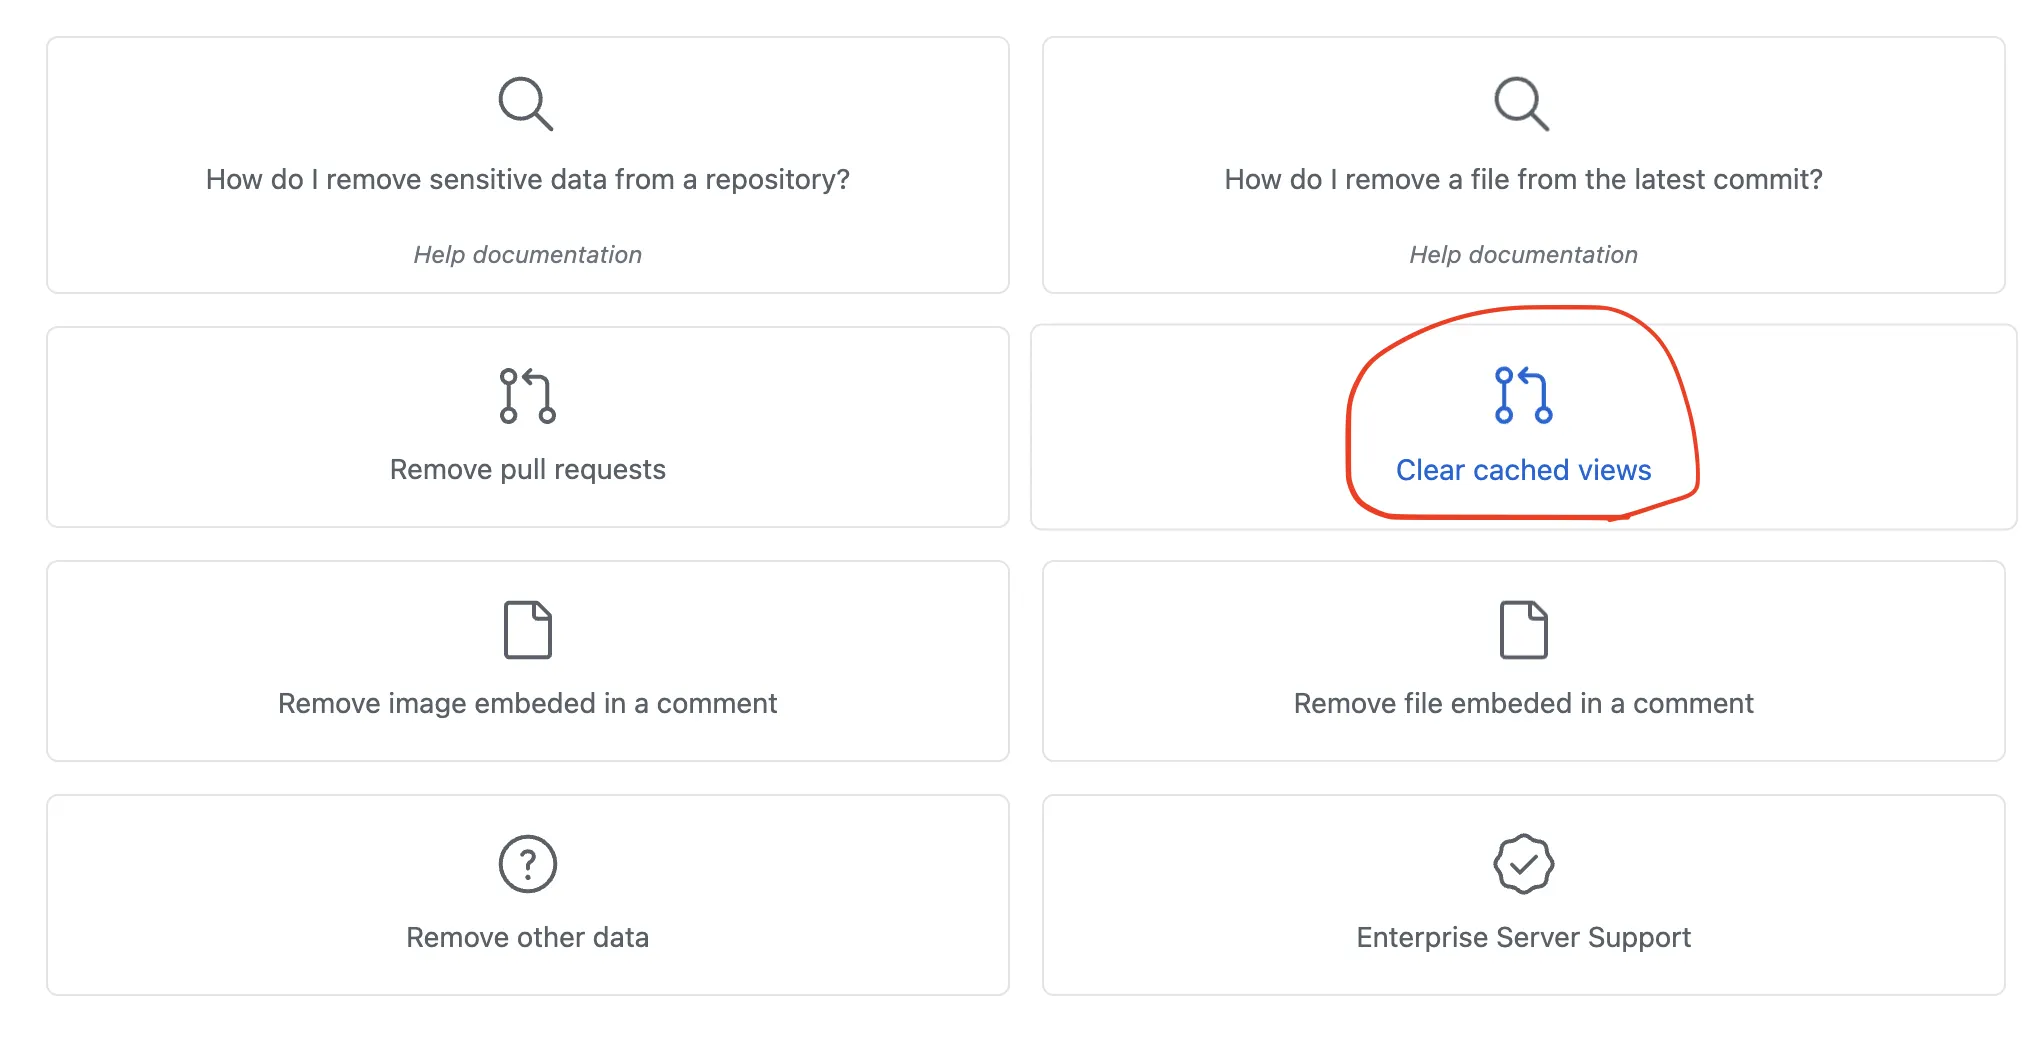Open "How do I remove sensitive data from a repository?"
This screenshot has height=1058, width=2028.
point(527,180)
